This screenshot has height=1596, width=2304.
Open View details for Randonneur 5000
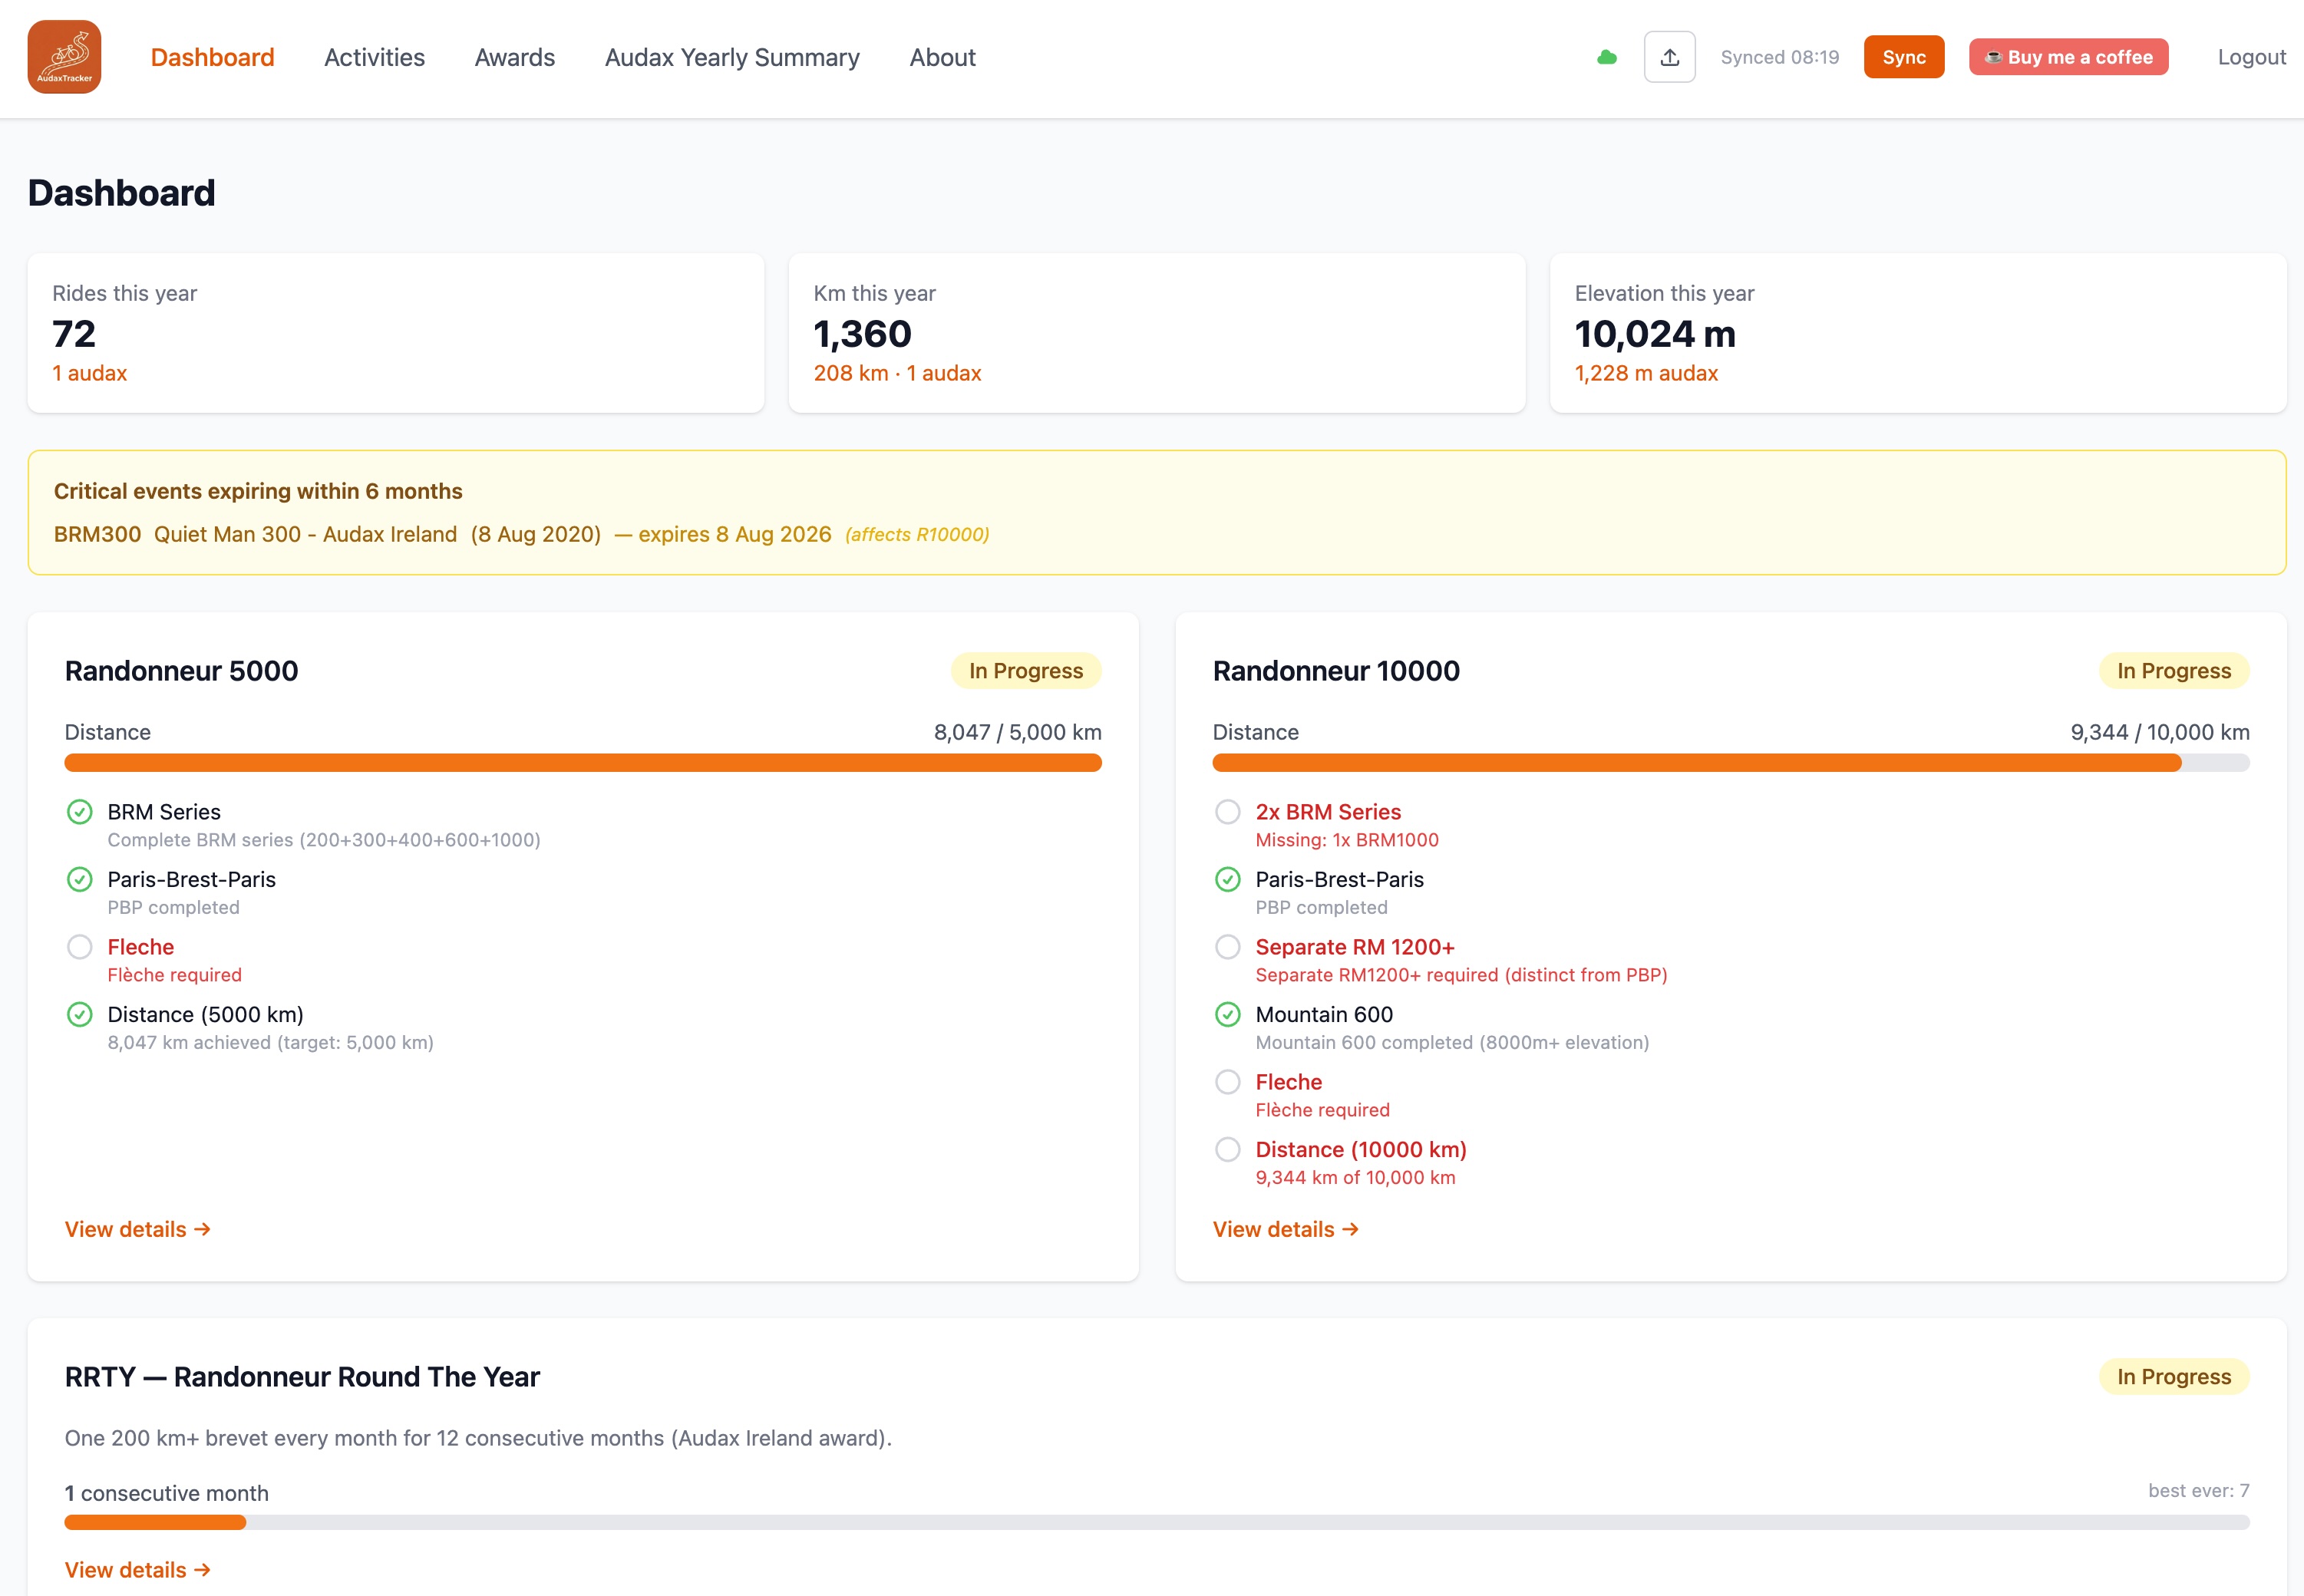click(x=137, y=1229)
